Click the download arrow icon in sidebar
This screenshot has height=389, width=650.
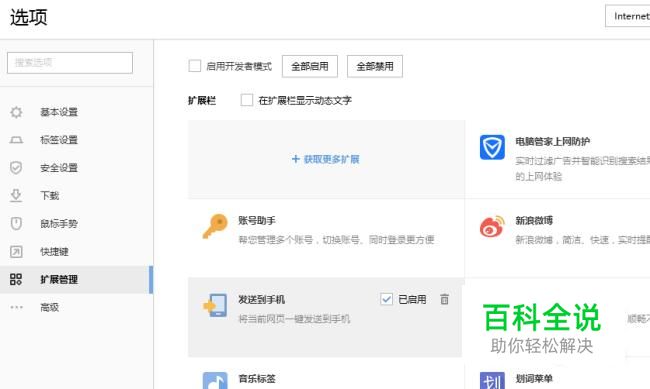pos(16,195)
